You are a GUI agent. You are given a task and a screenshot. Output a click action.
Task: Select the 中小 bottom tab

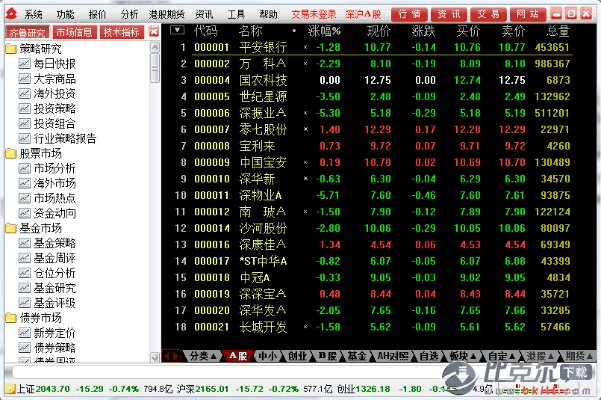click(268, 356)
